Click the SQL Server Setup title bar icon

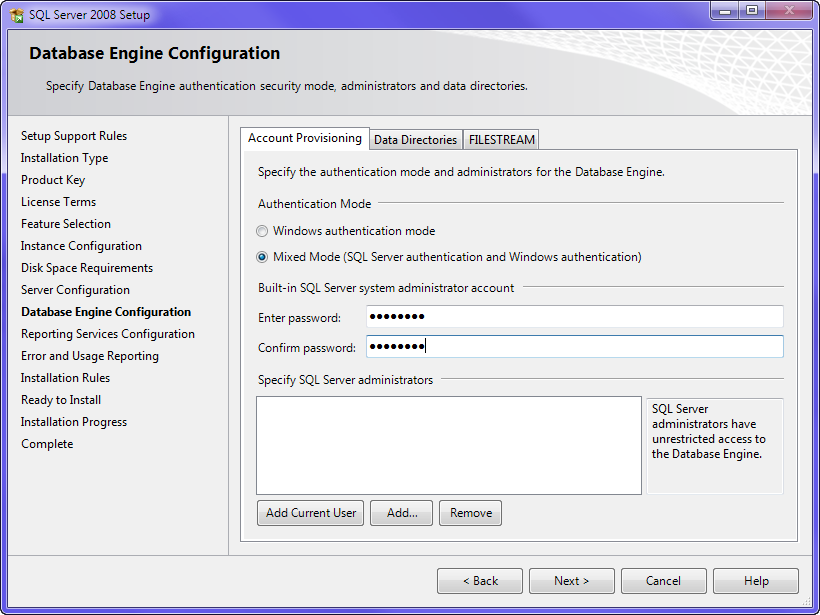pyautogui.click(x=17, y=15)
